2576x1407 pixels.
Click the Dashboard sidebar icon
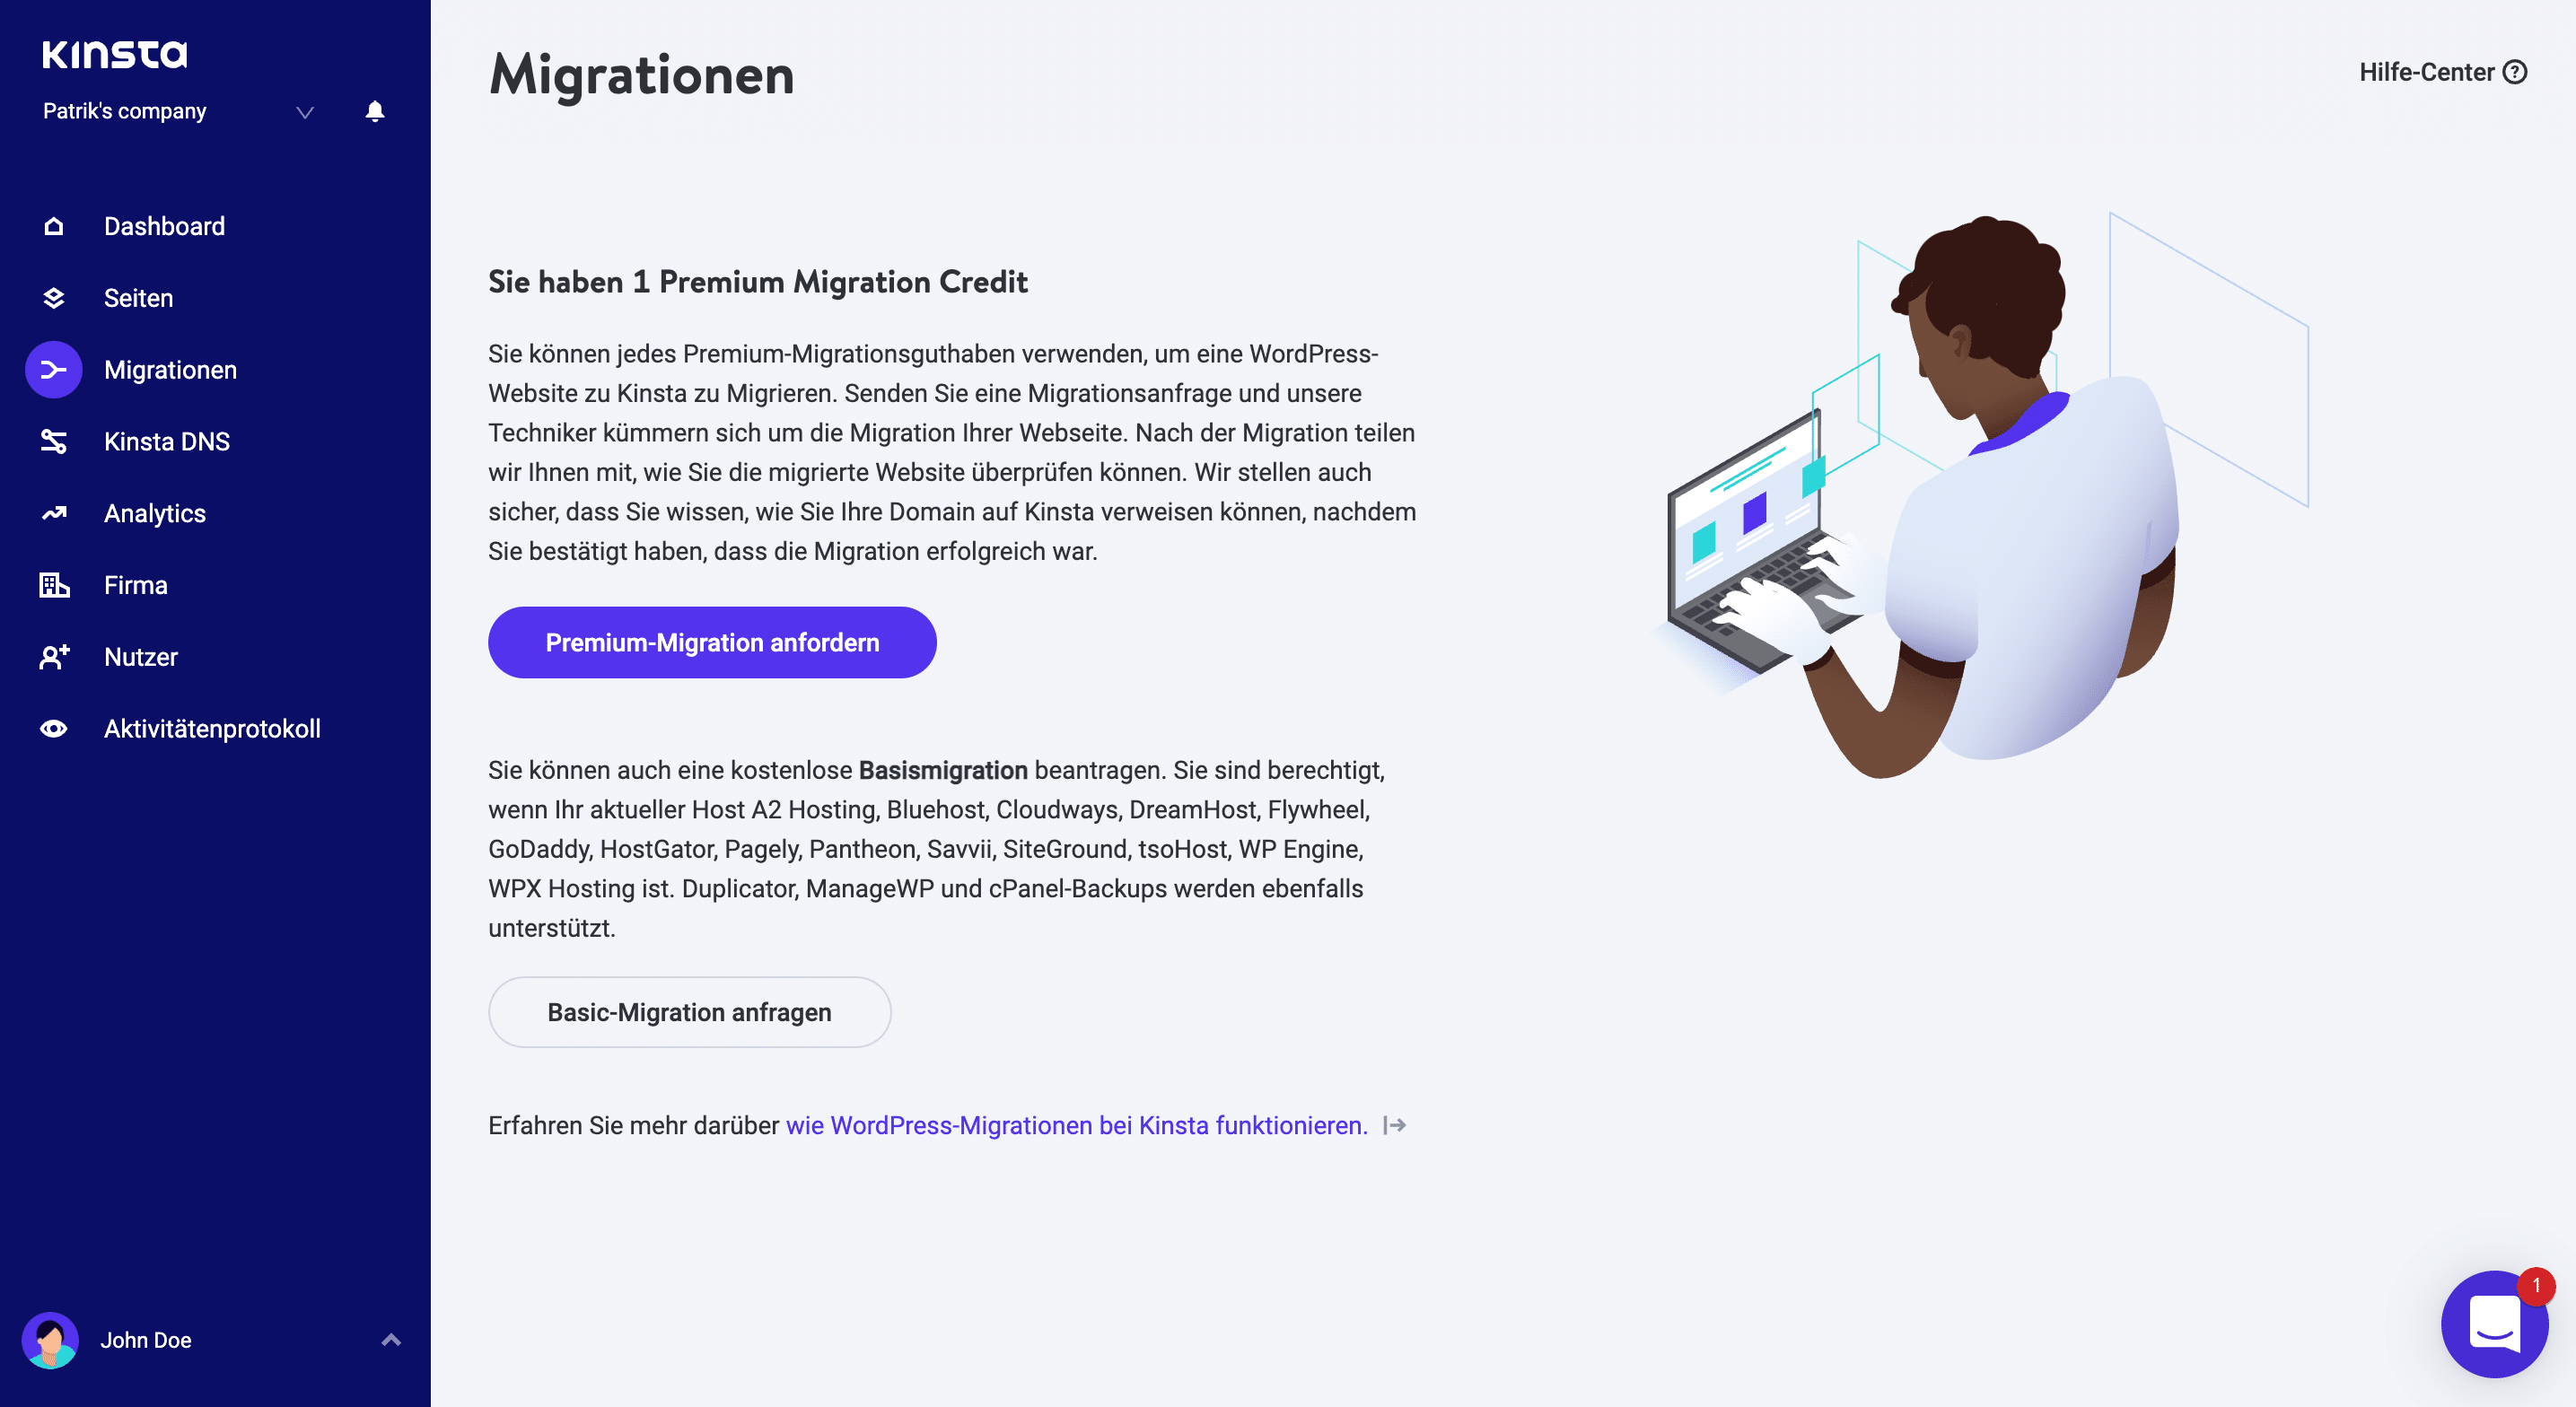point(52,223)
